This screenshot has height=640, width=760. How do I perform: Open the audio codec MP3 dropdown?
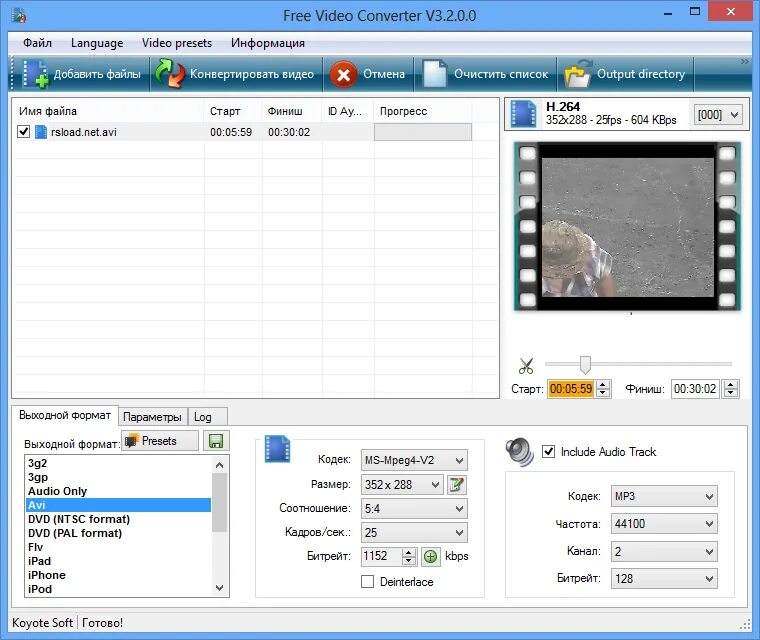coord(664,496)
